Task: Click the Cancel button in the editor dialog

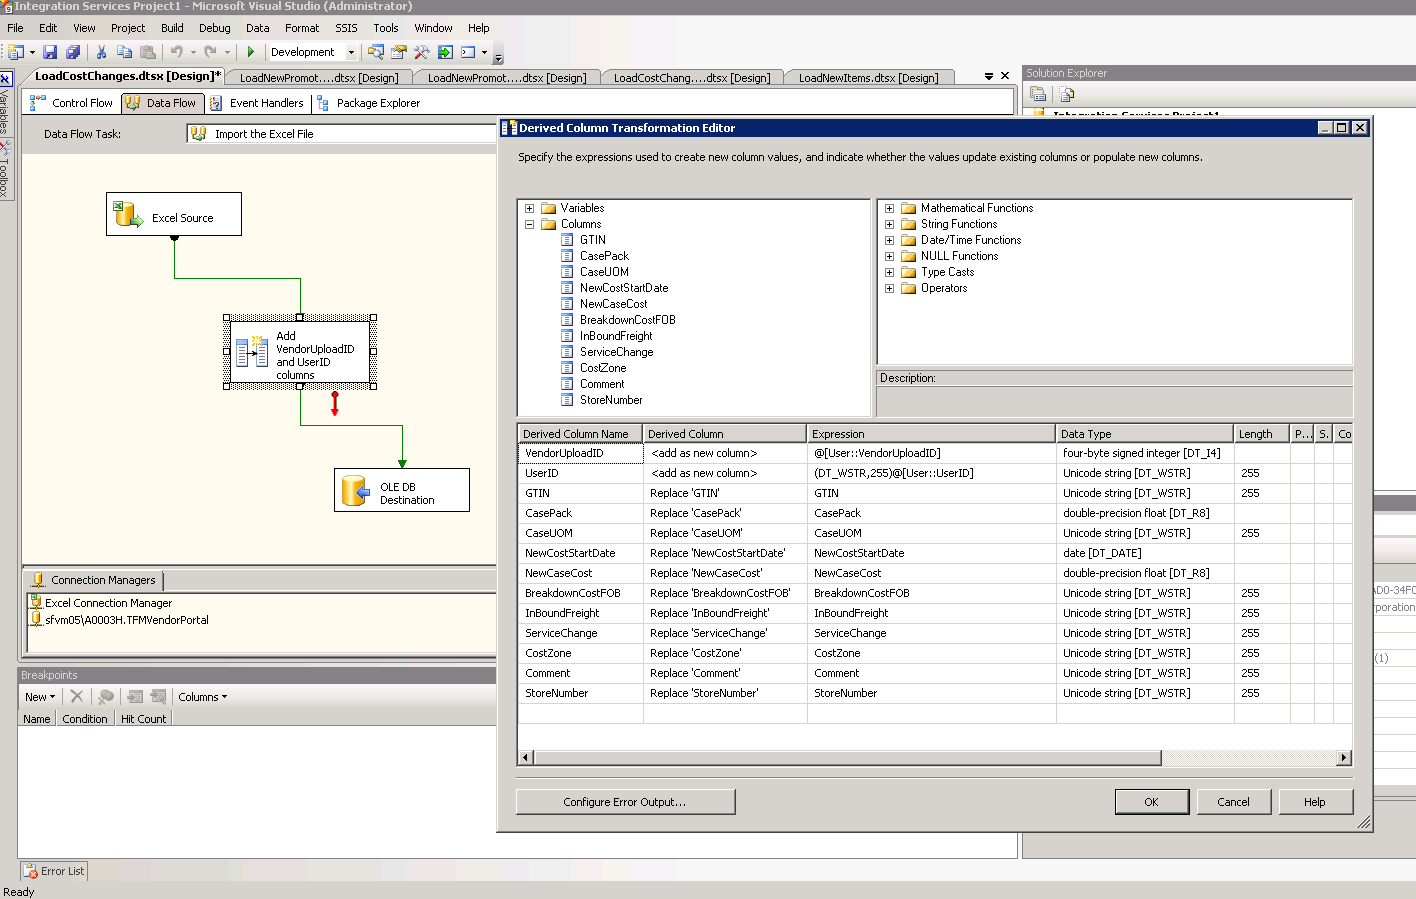Action: (1233, 801)
